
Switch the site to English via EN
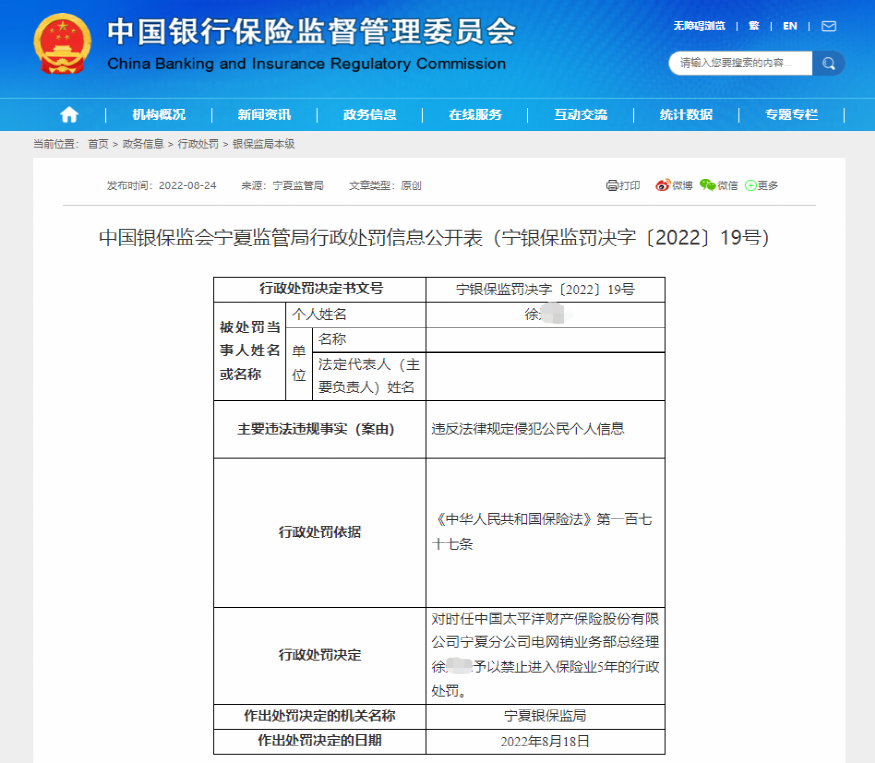pyautogui.click(x=789, y=26)
